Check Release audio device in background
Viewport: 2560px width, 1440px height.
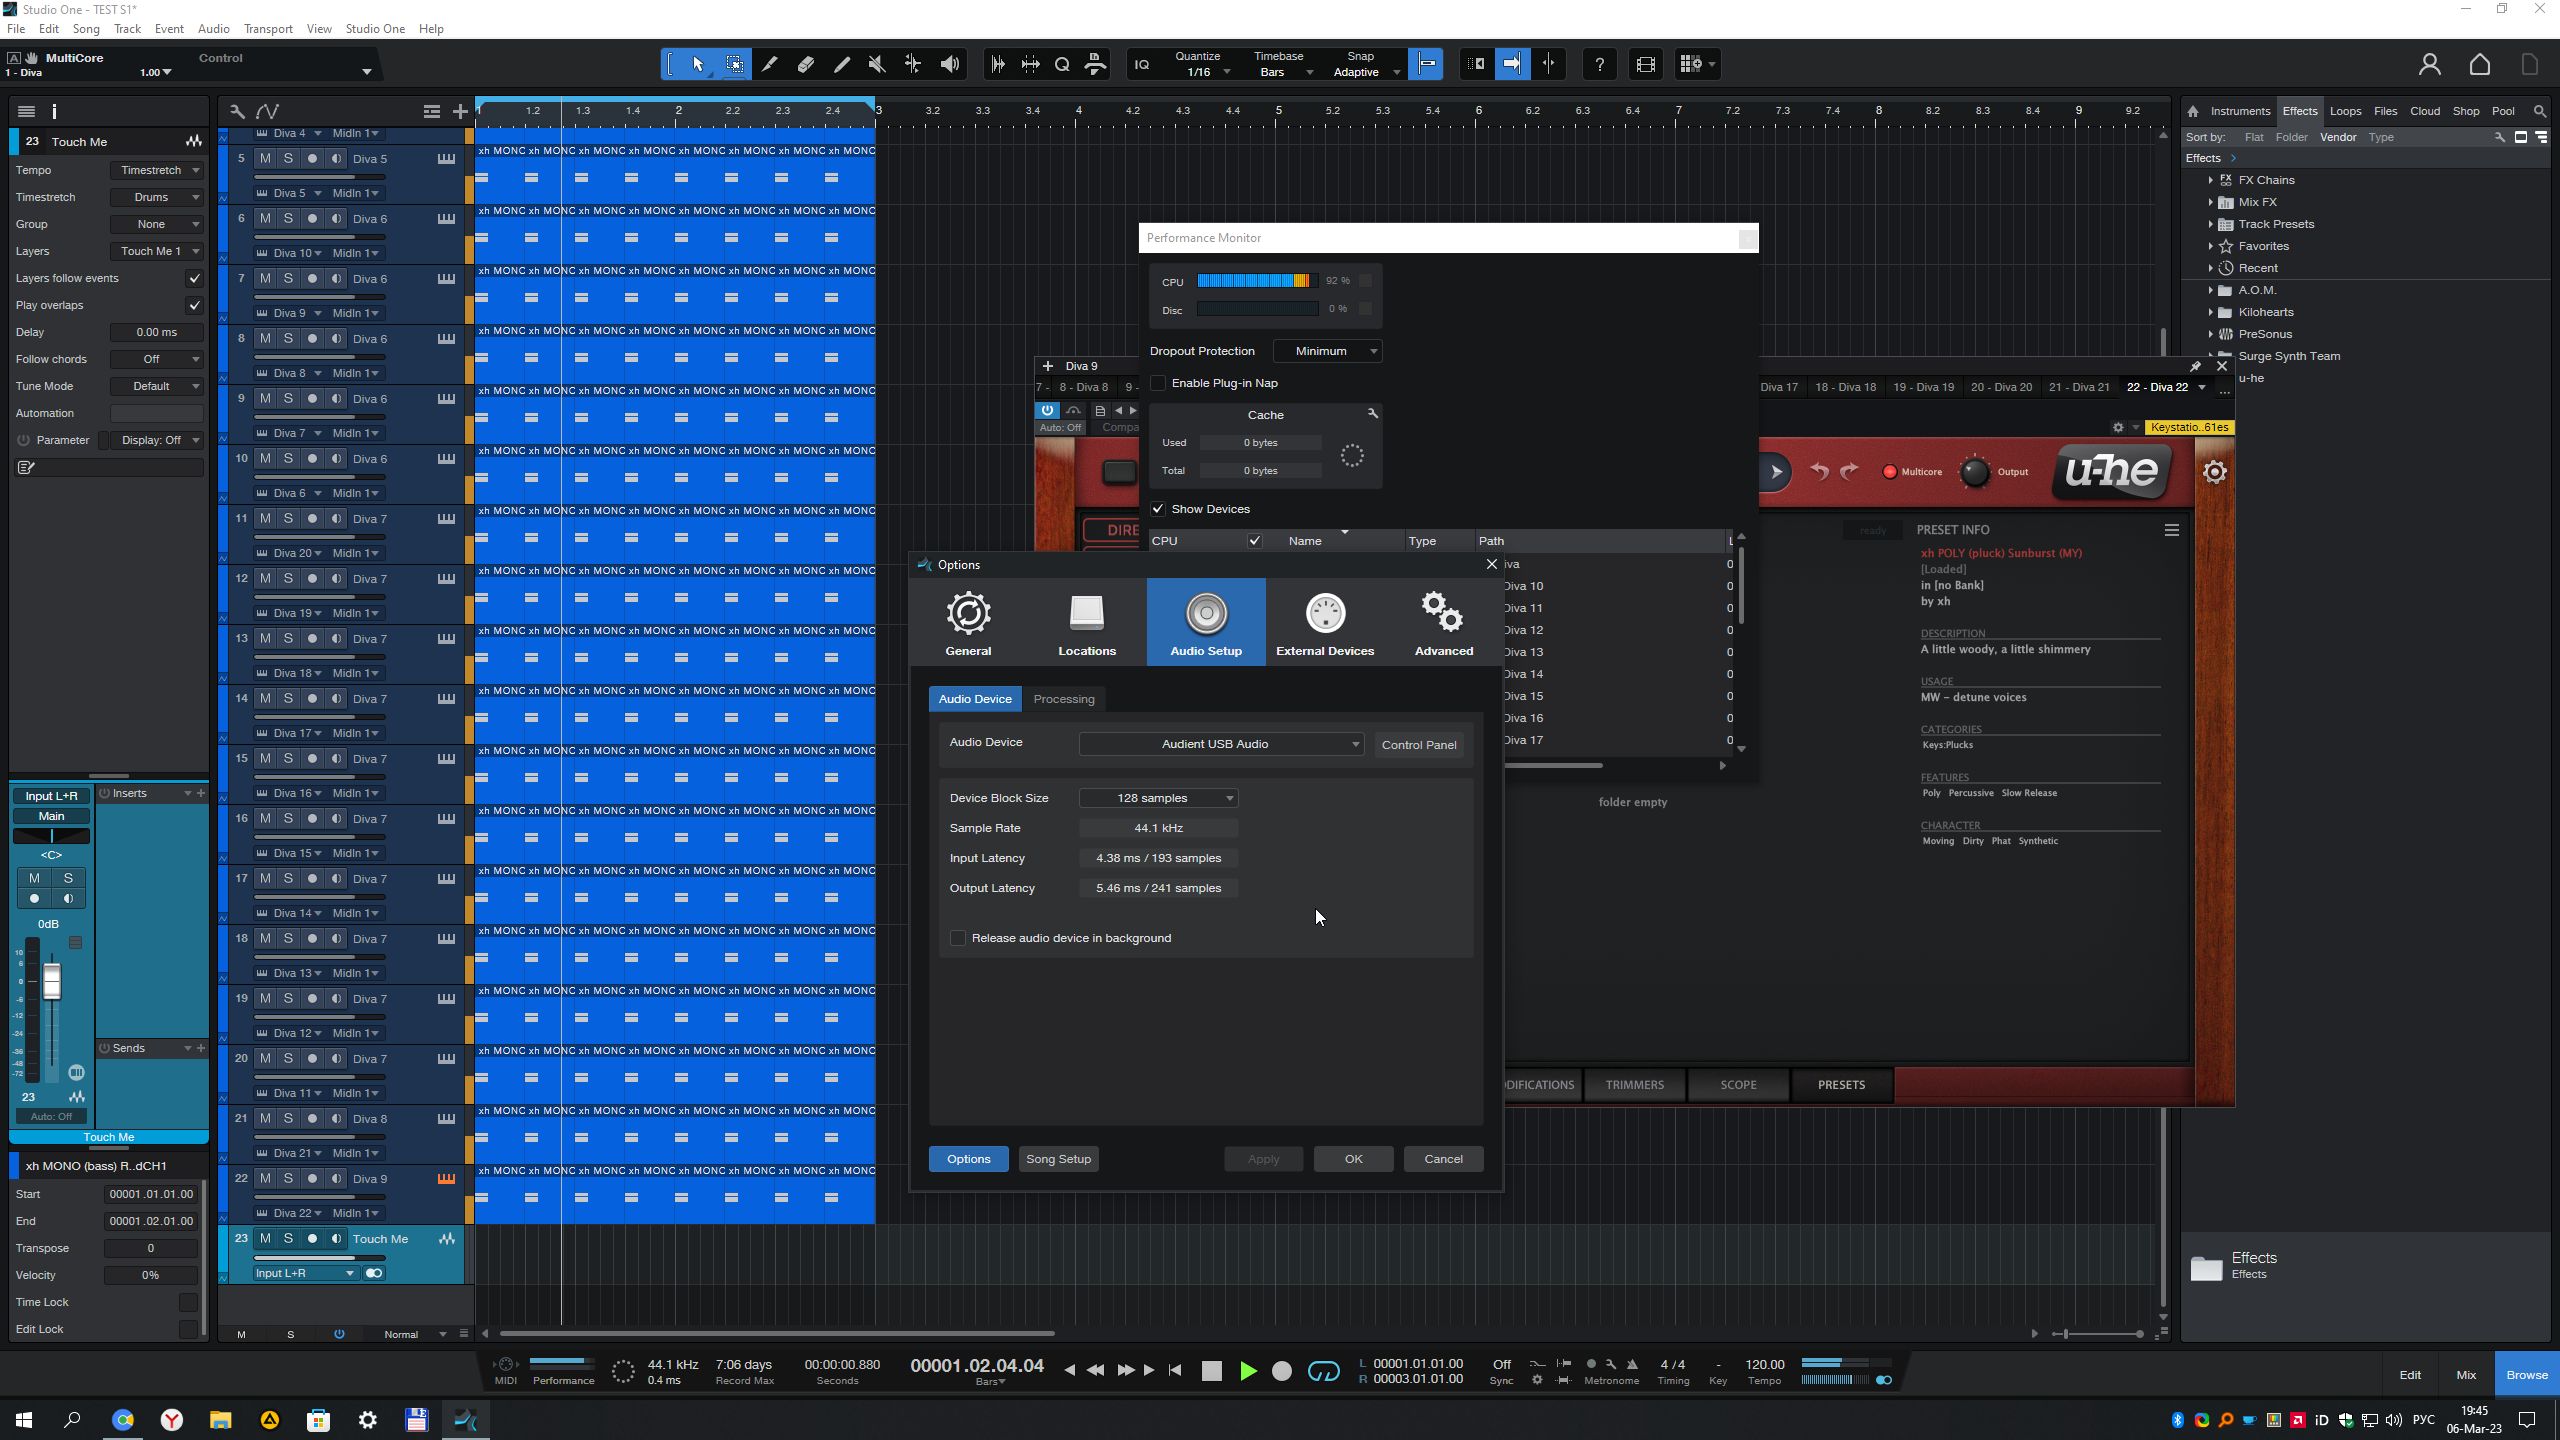958,938
